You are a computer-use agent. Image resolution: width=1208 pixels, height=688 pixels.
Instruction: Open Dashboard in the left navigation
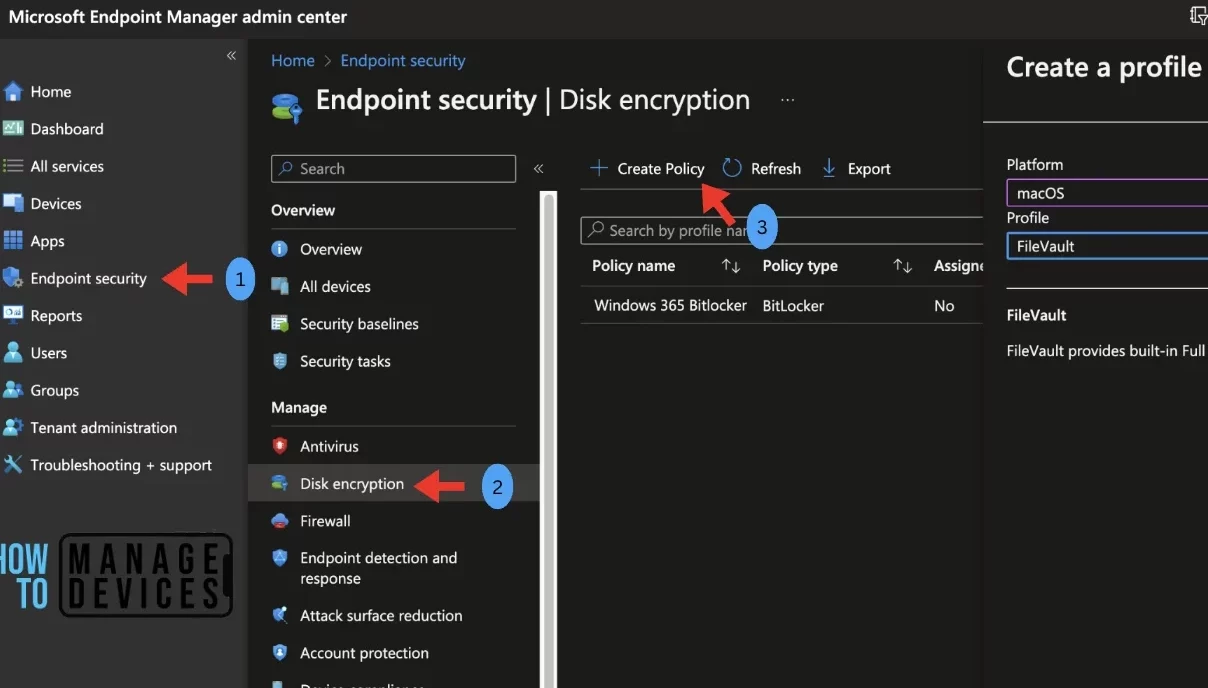click(67, 129)
